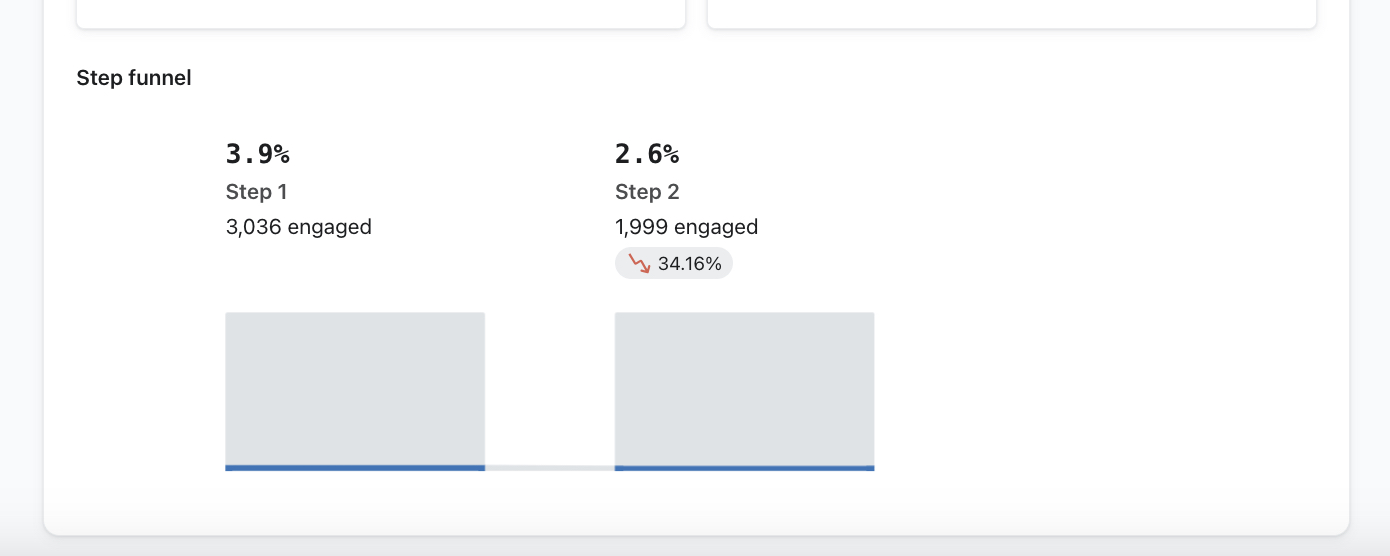Select the Step 2 gray funnel bar
This screenshot has width=1390, height=556.
(744, 388)
